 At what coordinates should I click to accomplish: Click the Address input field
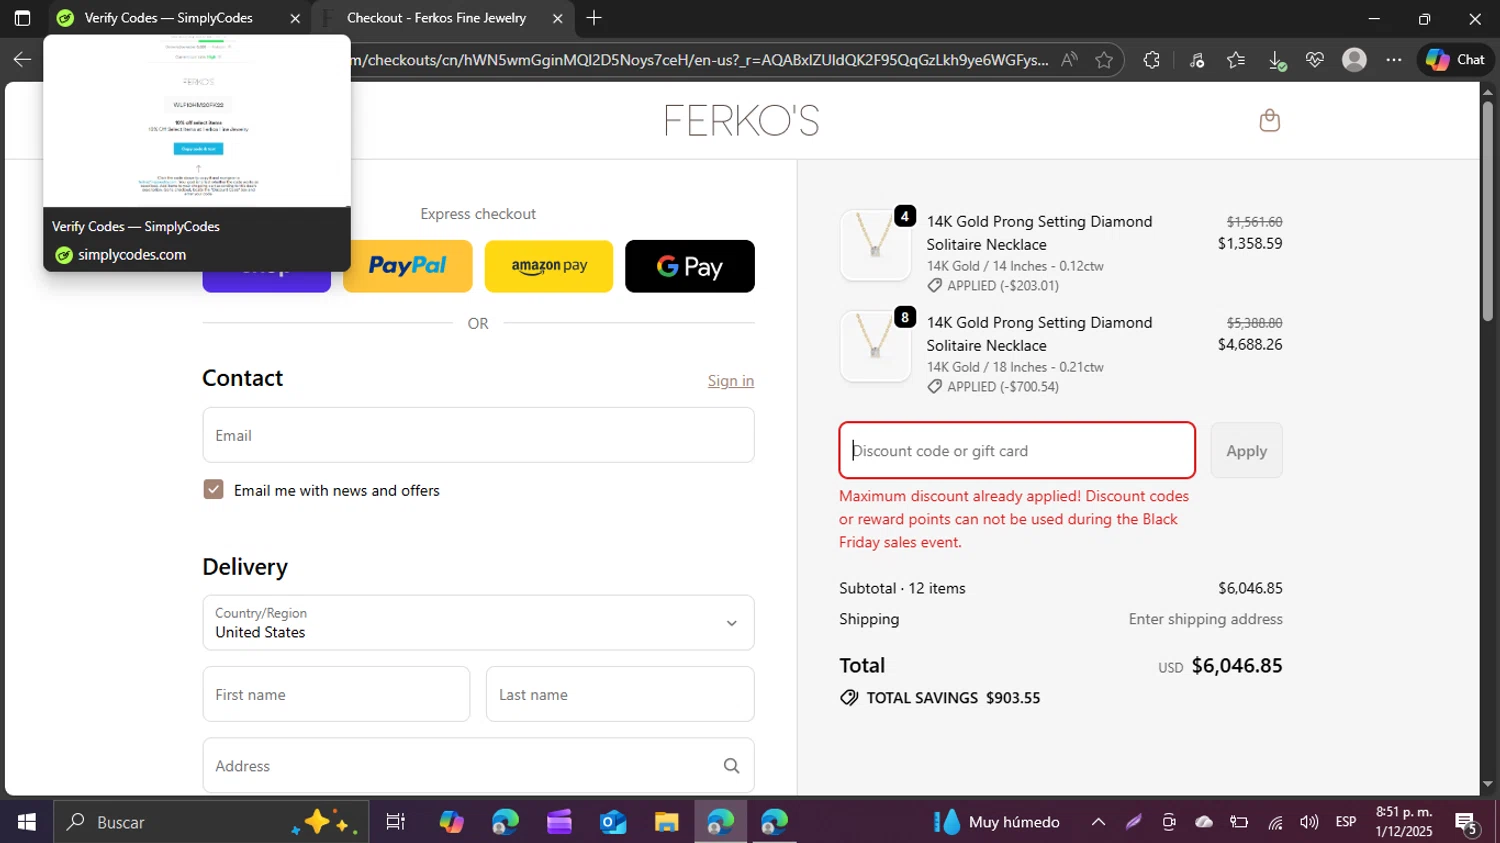[x=478, y=765]
